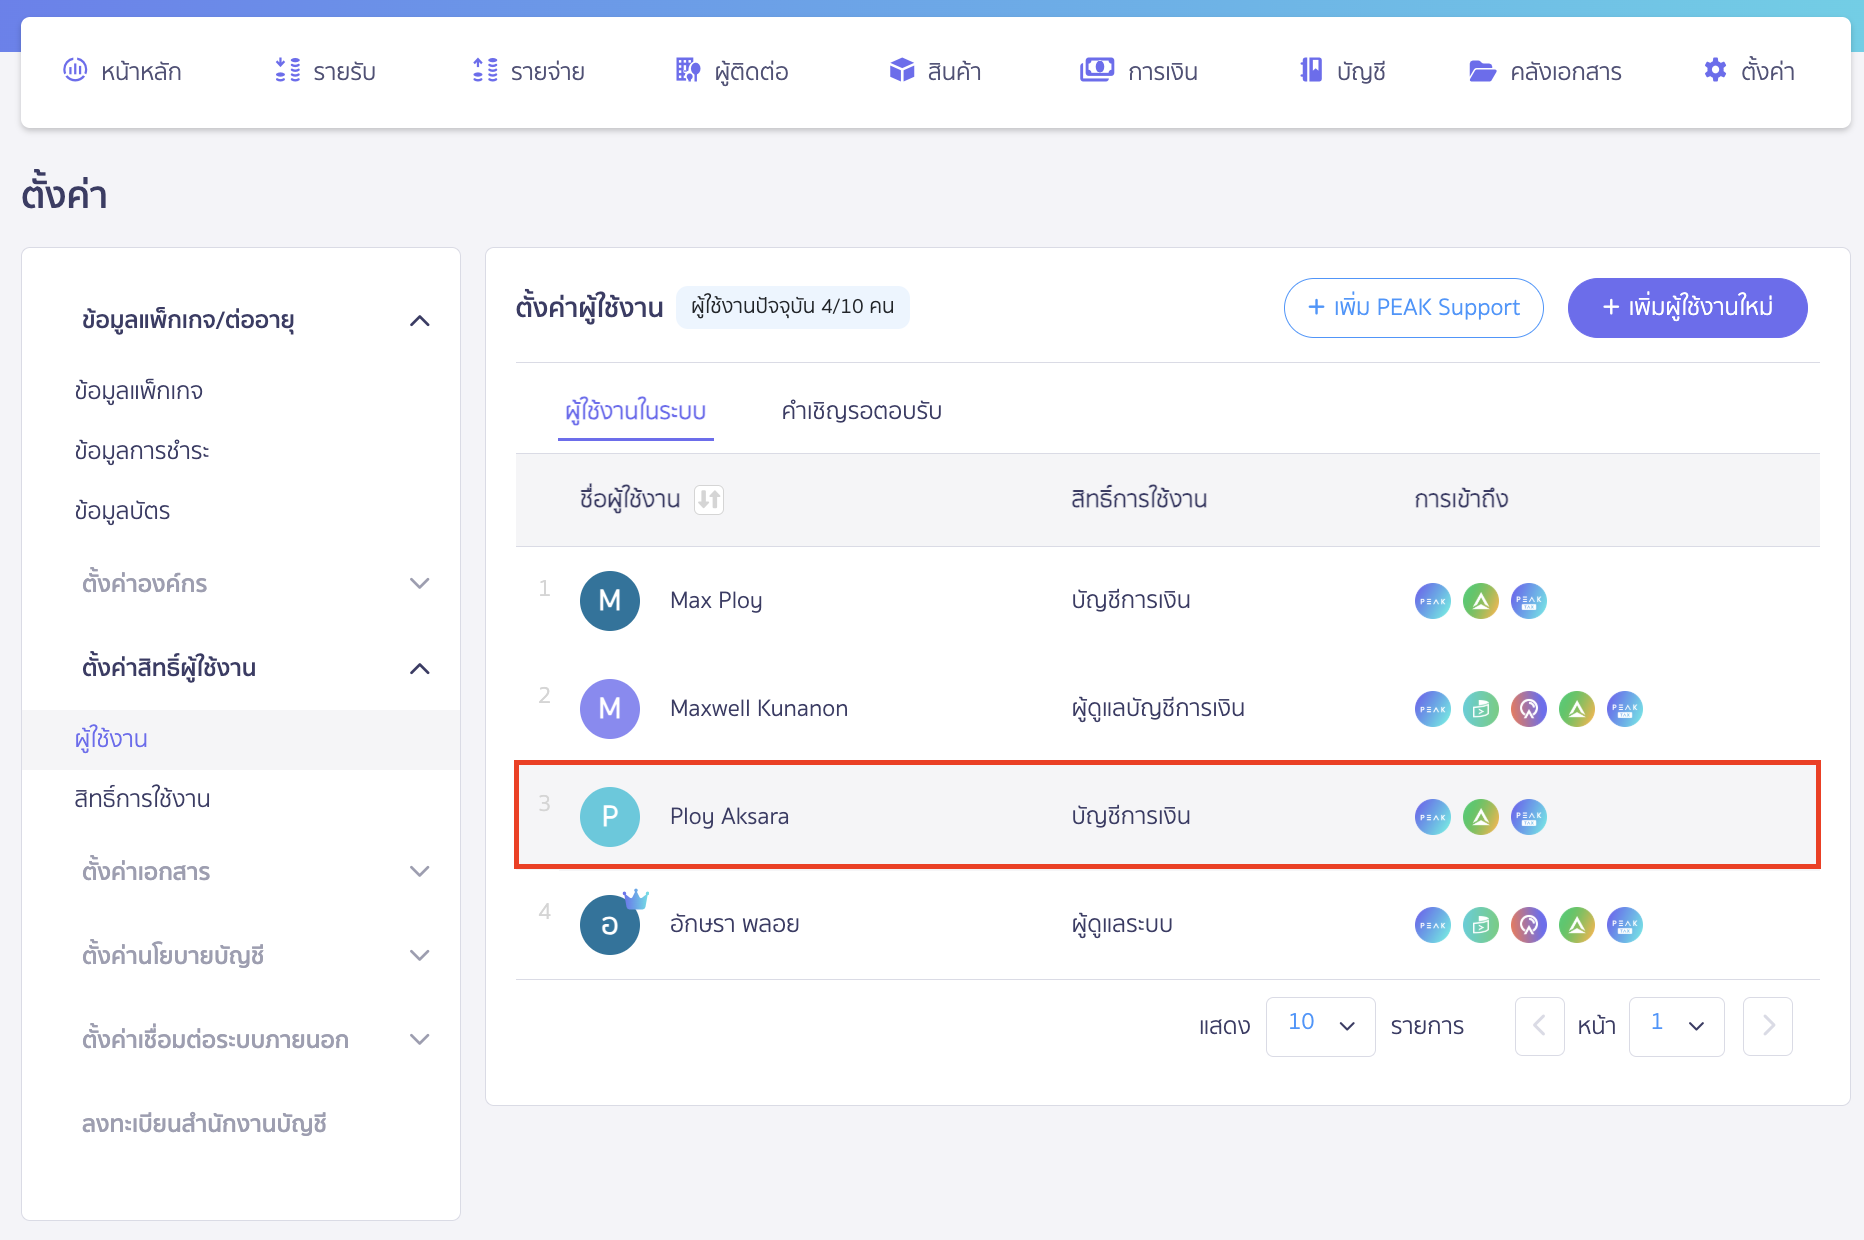
Task: Open the rows-per-page dropdown showing 10
Action: (1320, 1026)
